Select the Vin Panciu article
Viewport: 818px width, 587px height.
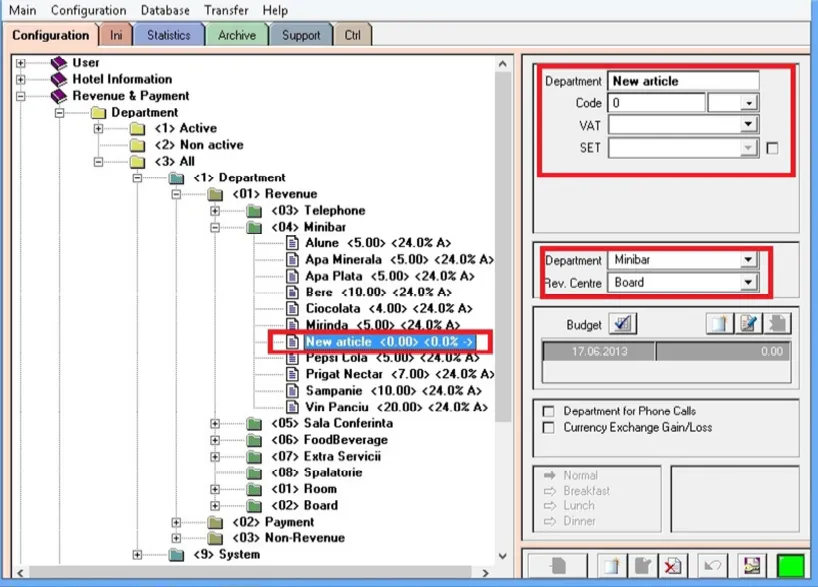[x=396, y=407]
